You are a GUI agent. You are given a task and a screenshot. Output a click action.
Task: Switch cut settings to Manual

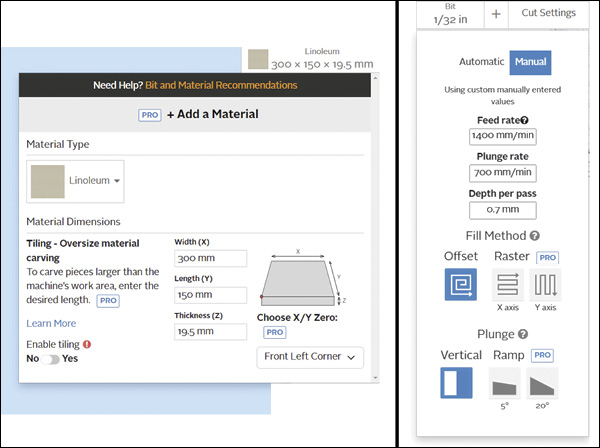[x=530, y=62]
